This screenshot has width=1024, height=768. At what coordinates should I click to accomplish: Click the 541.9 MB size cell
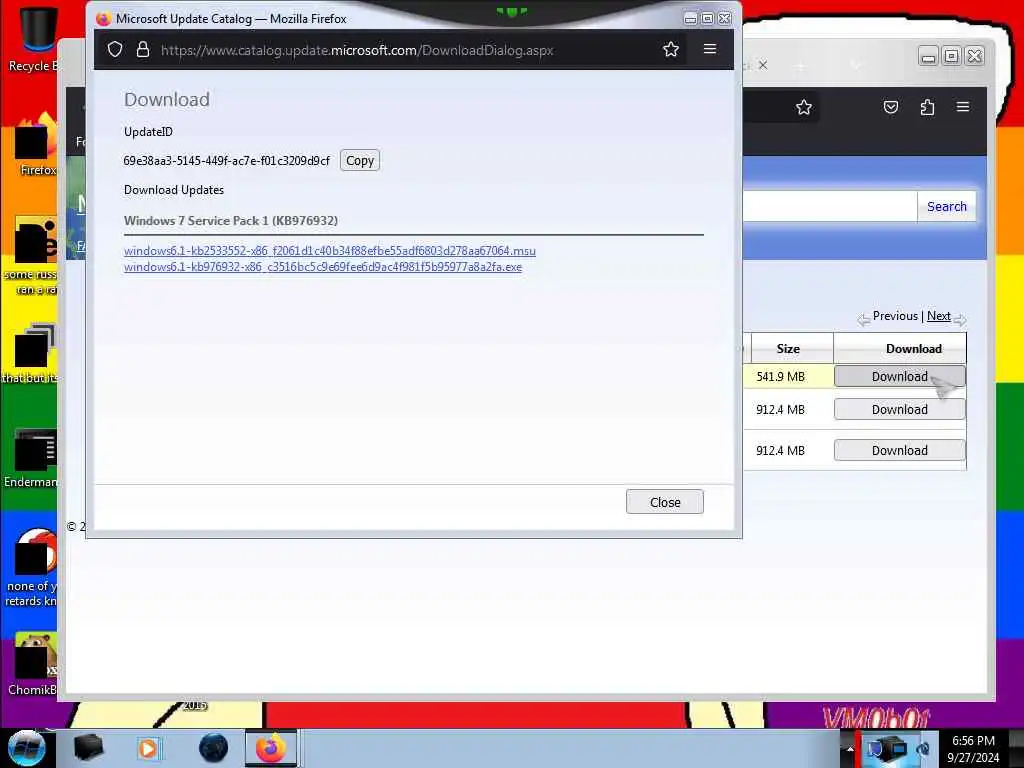pyautogui.click(x=780, y=377)
